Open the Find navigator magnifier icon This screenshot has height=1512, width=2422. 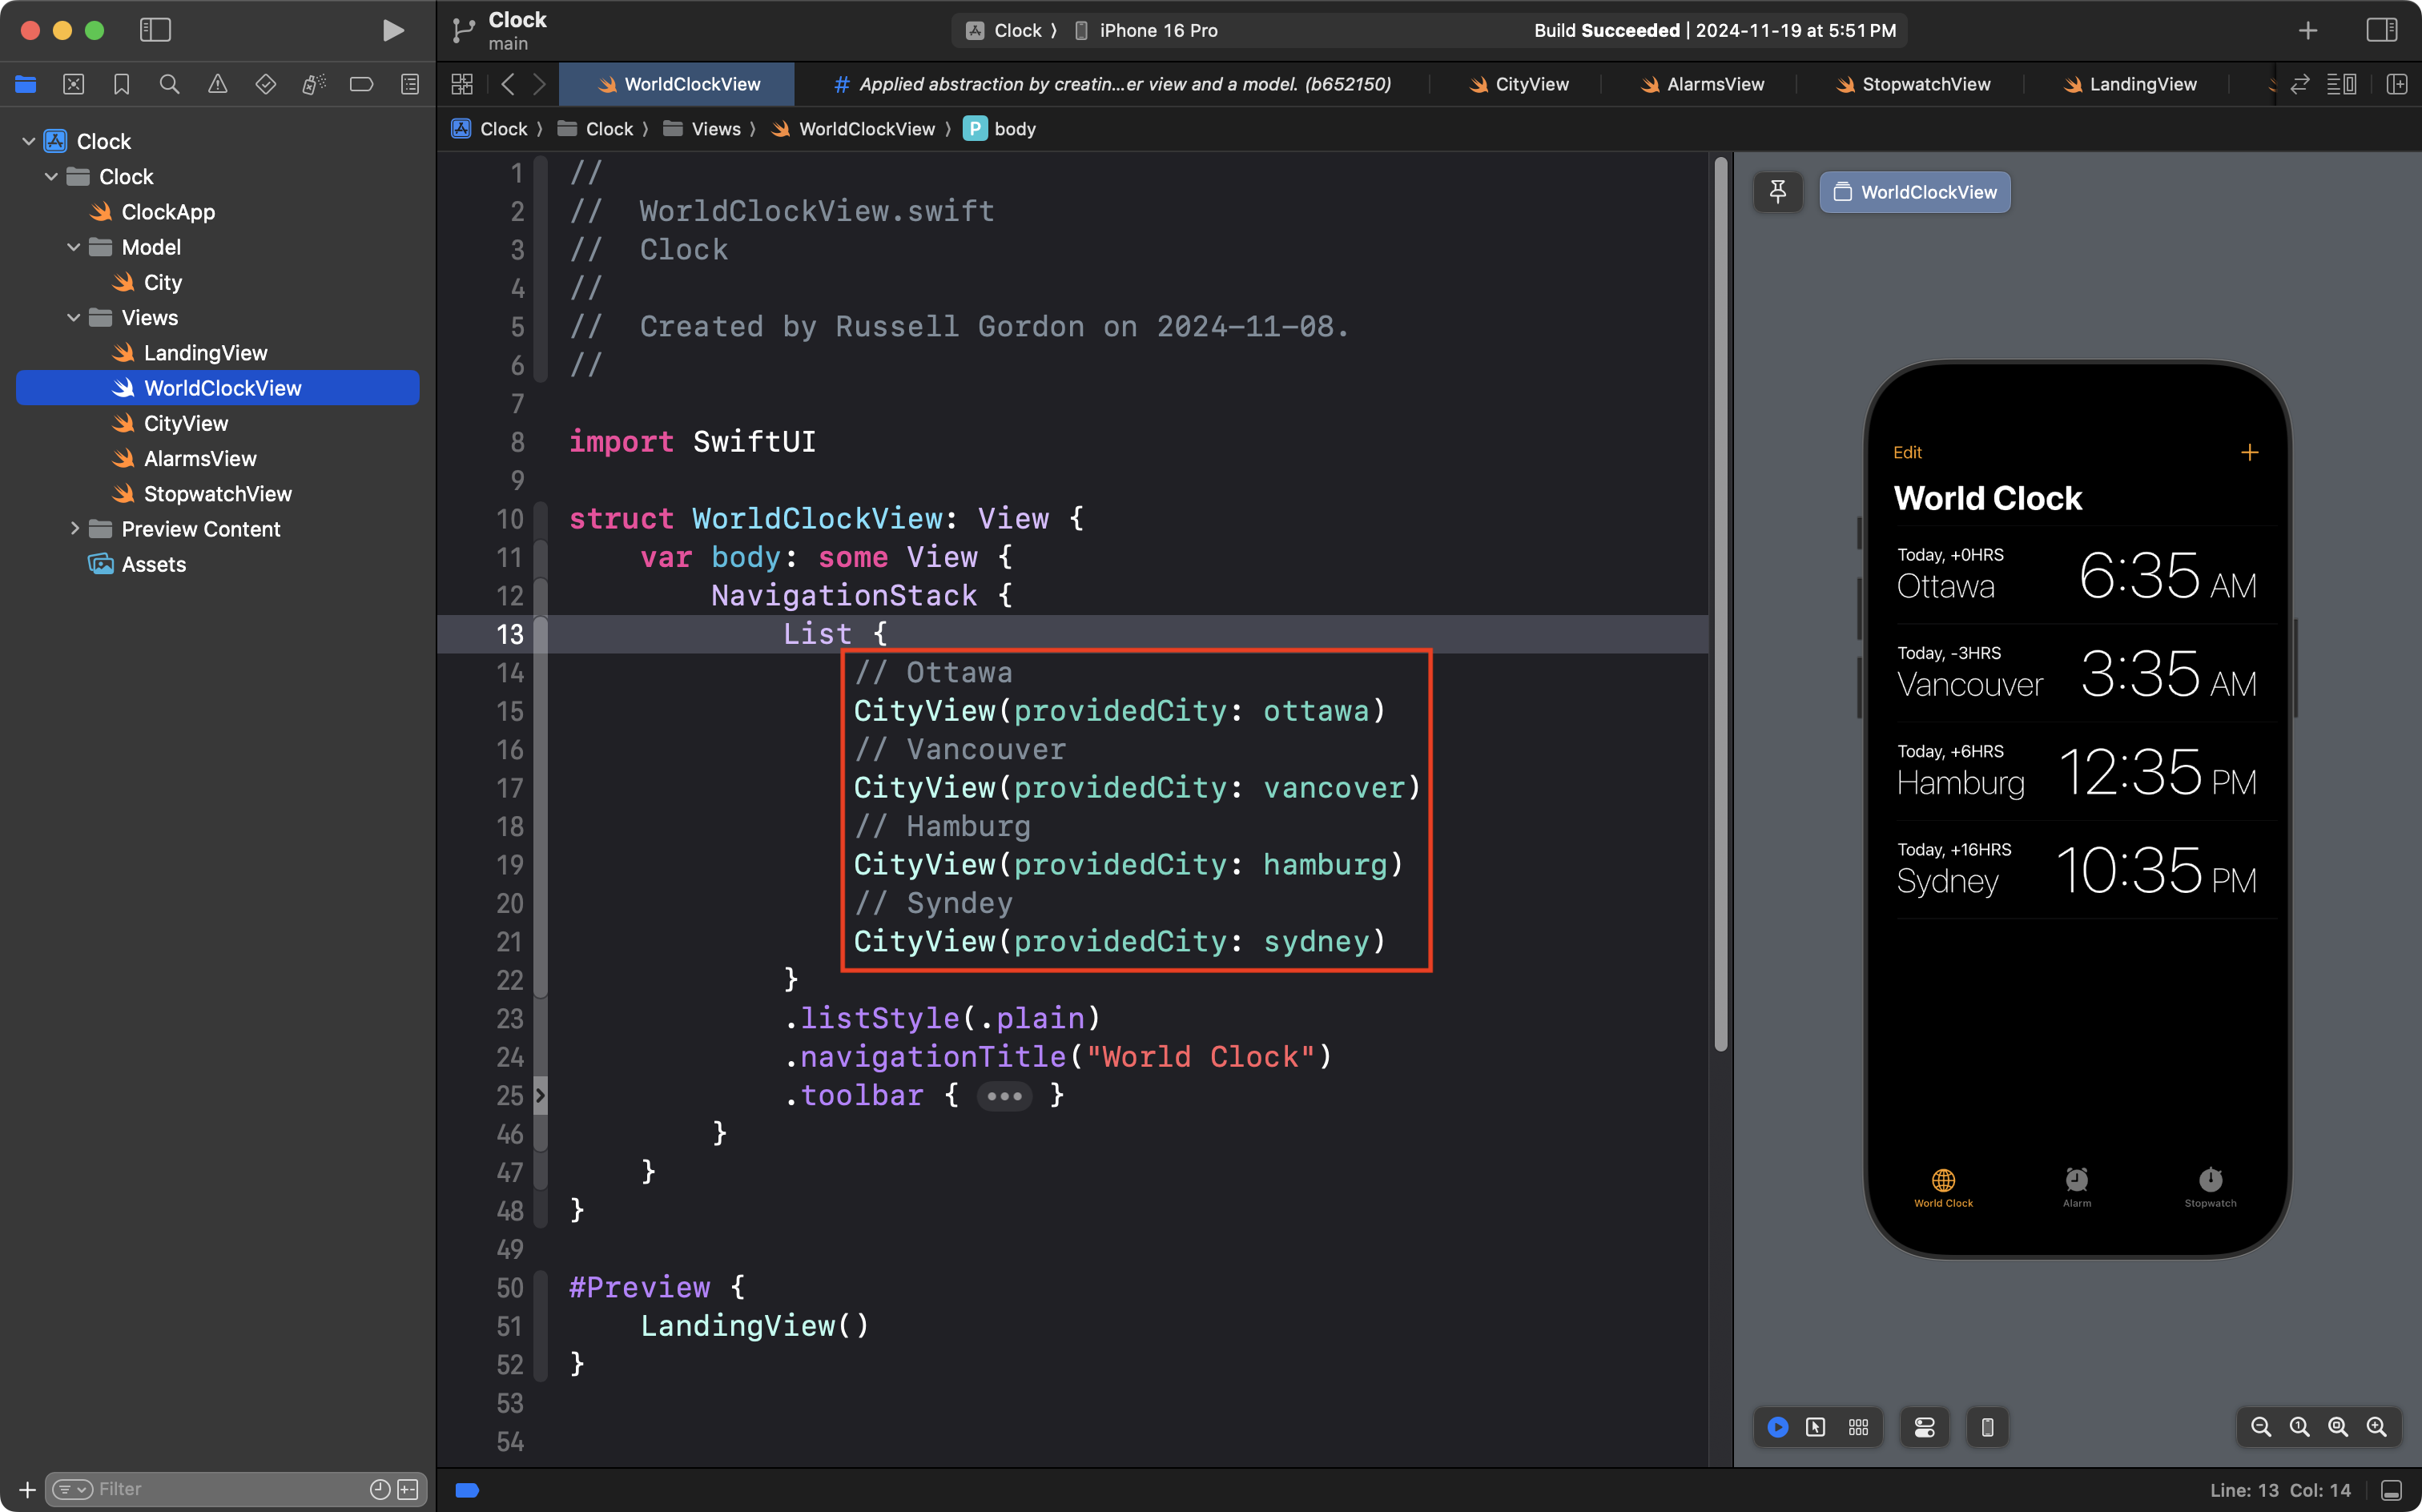[169, 85]
